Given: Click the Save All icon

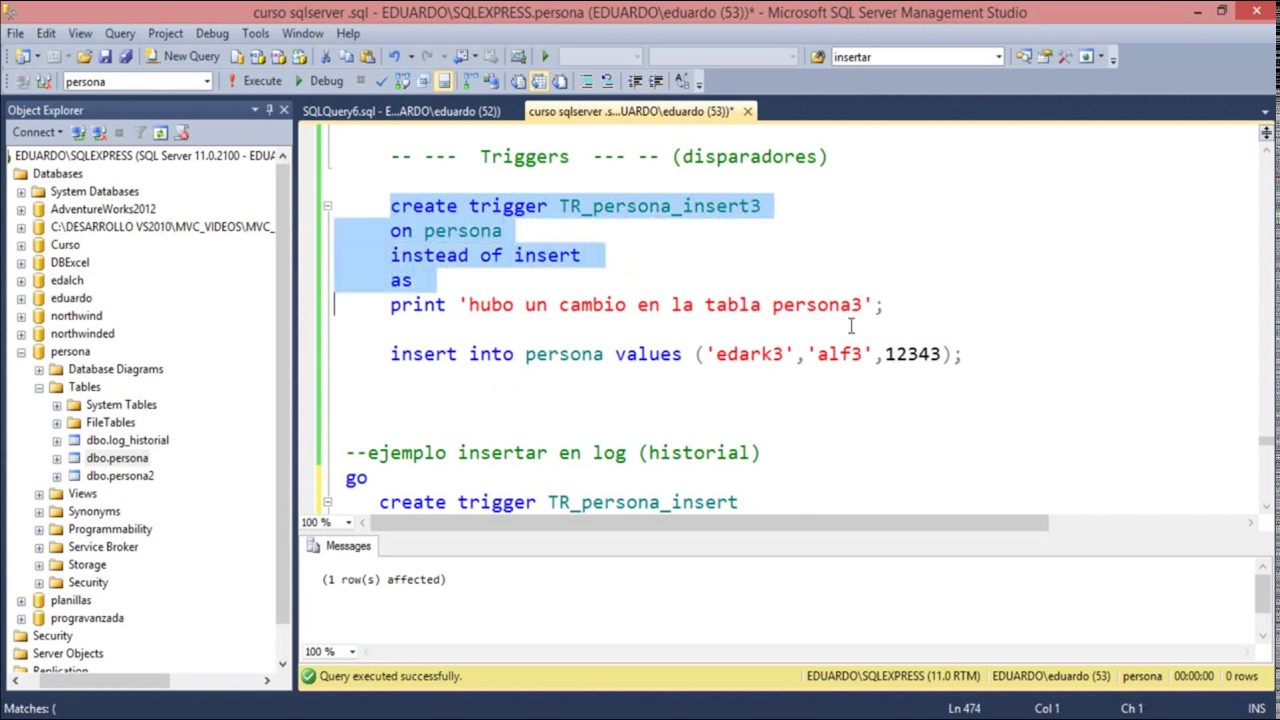Looking at the screenshot, I should pyautogui.click(x=126, y=57).
